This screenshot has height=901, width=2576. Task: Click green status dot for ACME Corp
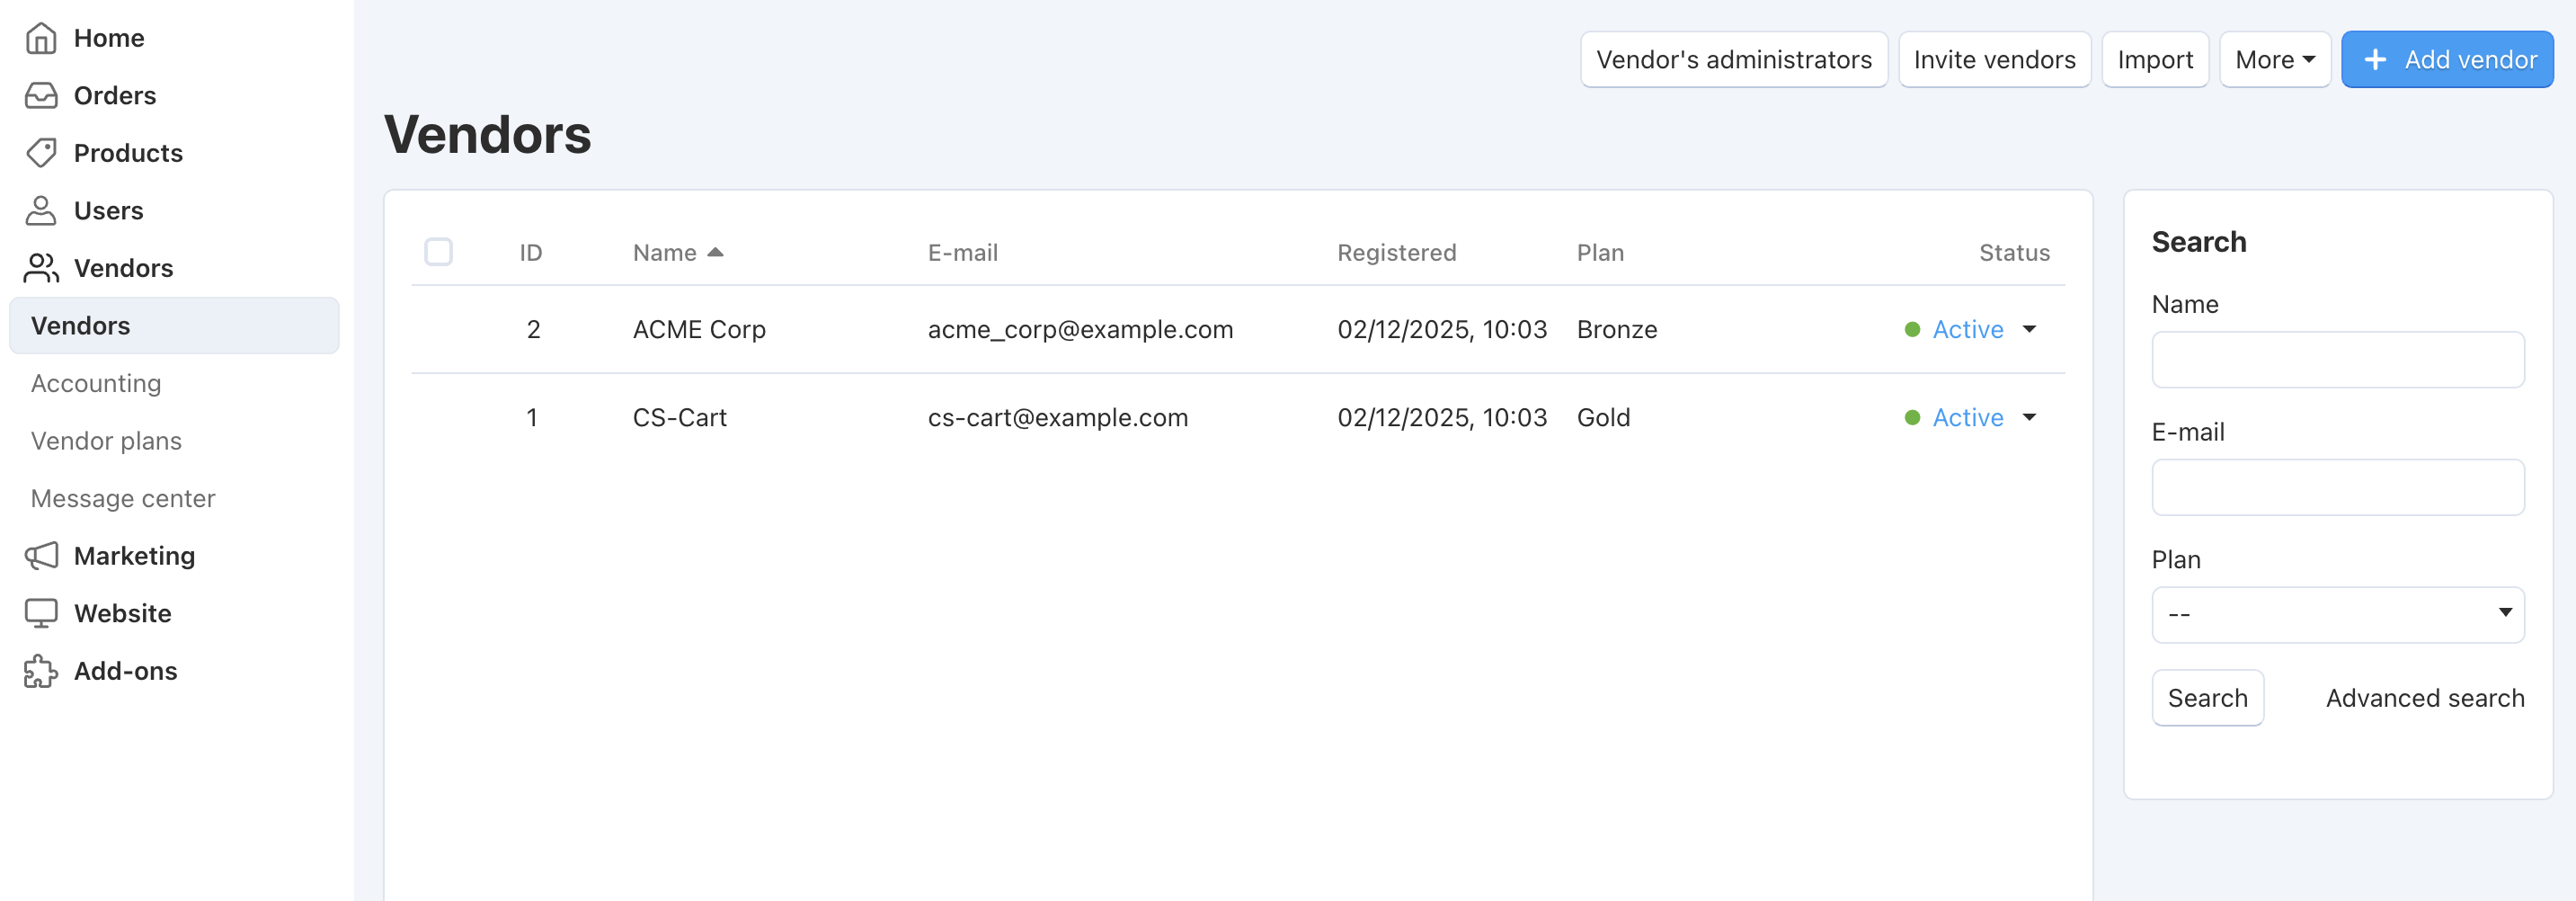coord(1912,330)
